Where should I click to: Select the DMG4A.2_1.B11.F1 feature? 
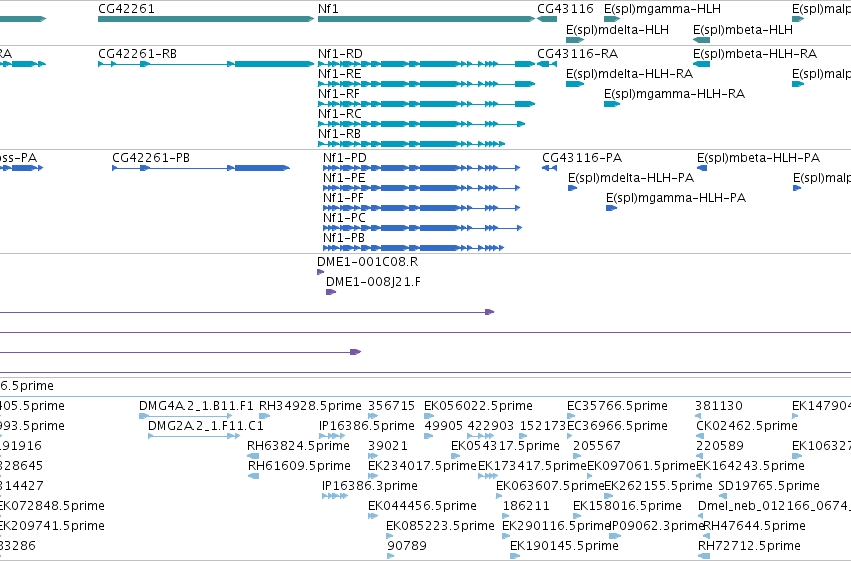coord(186,416)
